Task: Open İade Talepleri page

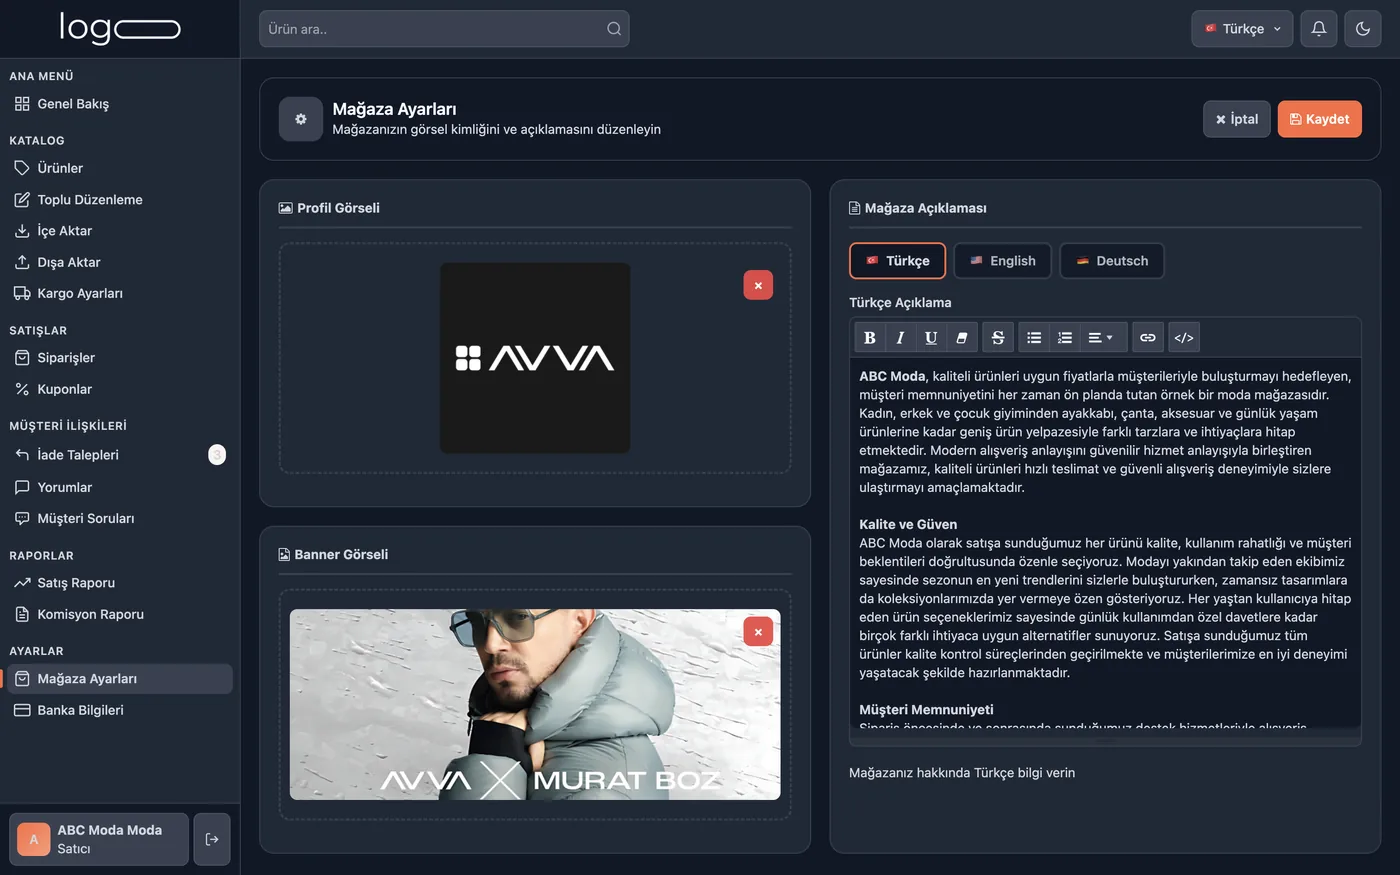Action: 120,455
